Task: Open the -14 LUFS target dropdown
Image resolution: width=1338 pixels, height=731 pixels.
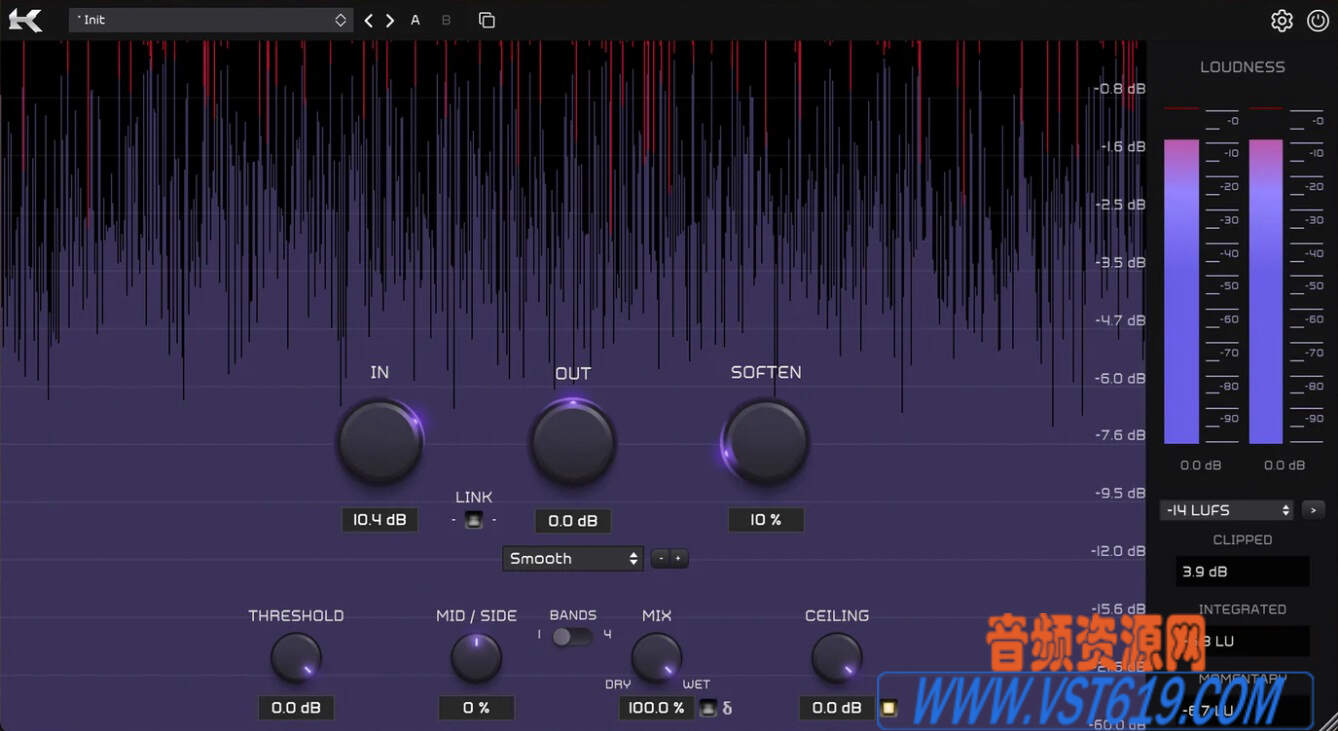Action: pos(1227,510)
